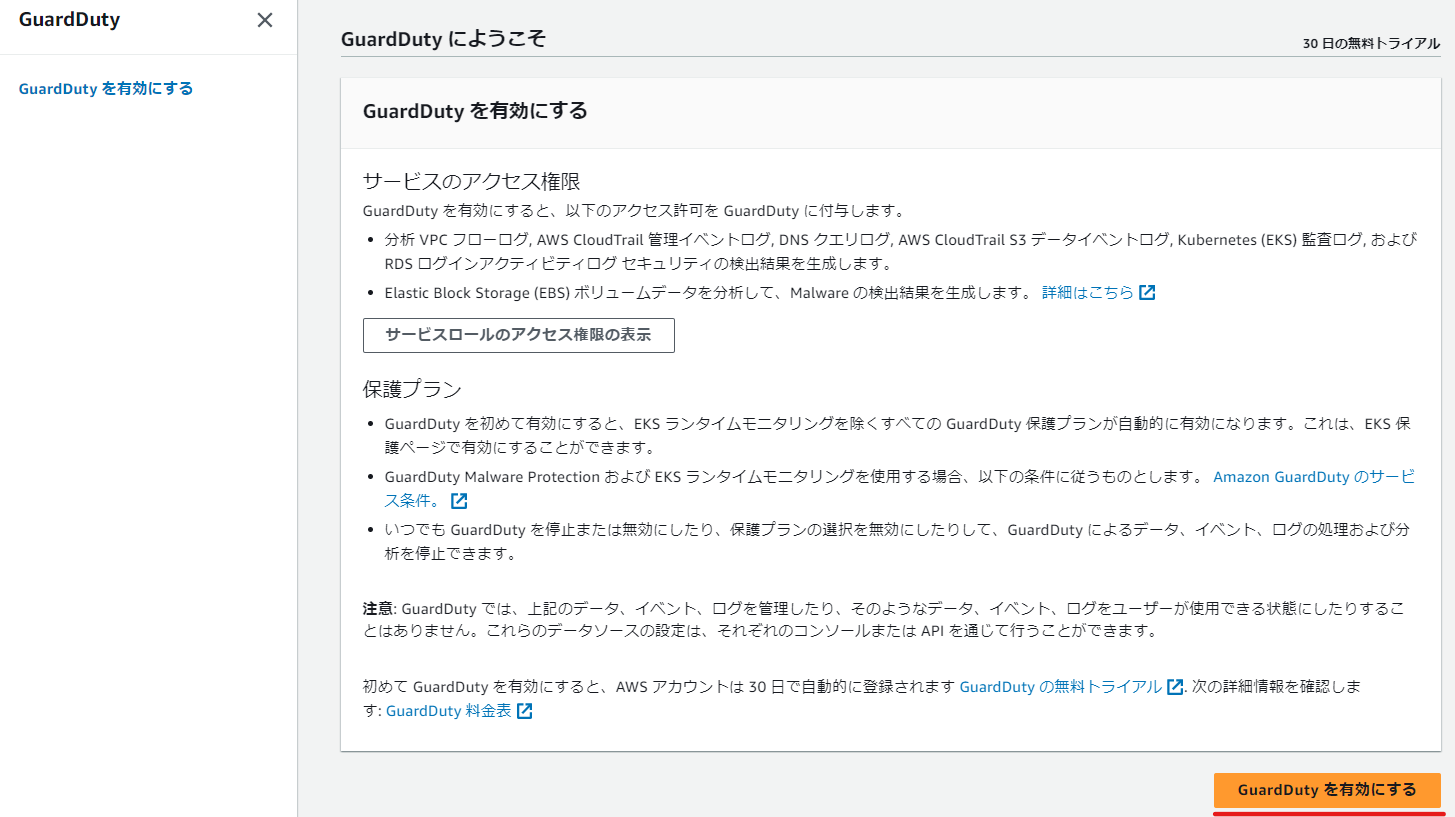Click external link icon beside GuardDuty 料金表
1455x817 pixels.
pos(527,711)
